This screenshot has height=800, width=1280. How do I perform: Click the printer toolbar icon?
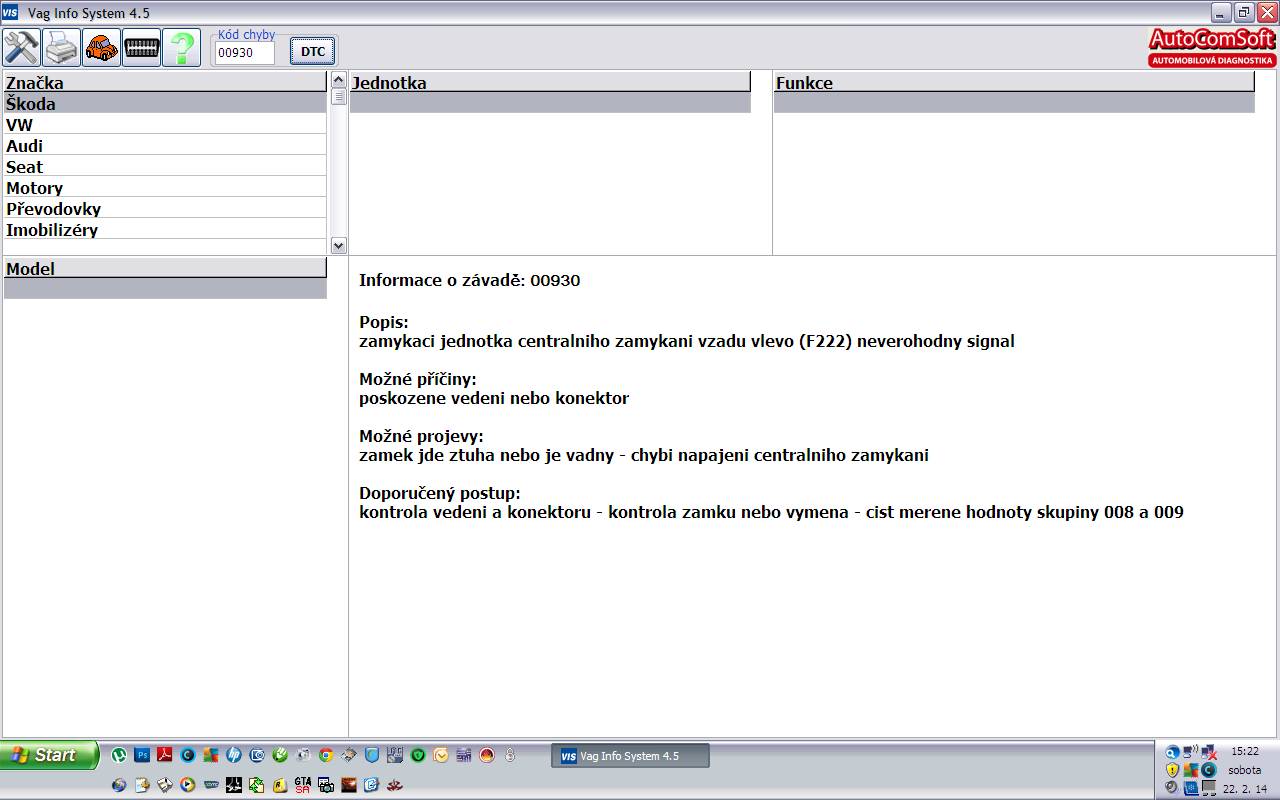coord(61,47)
